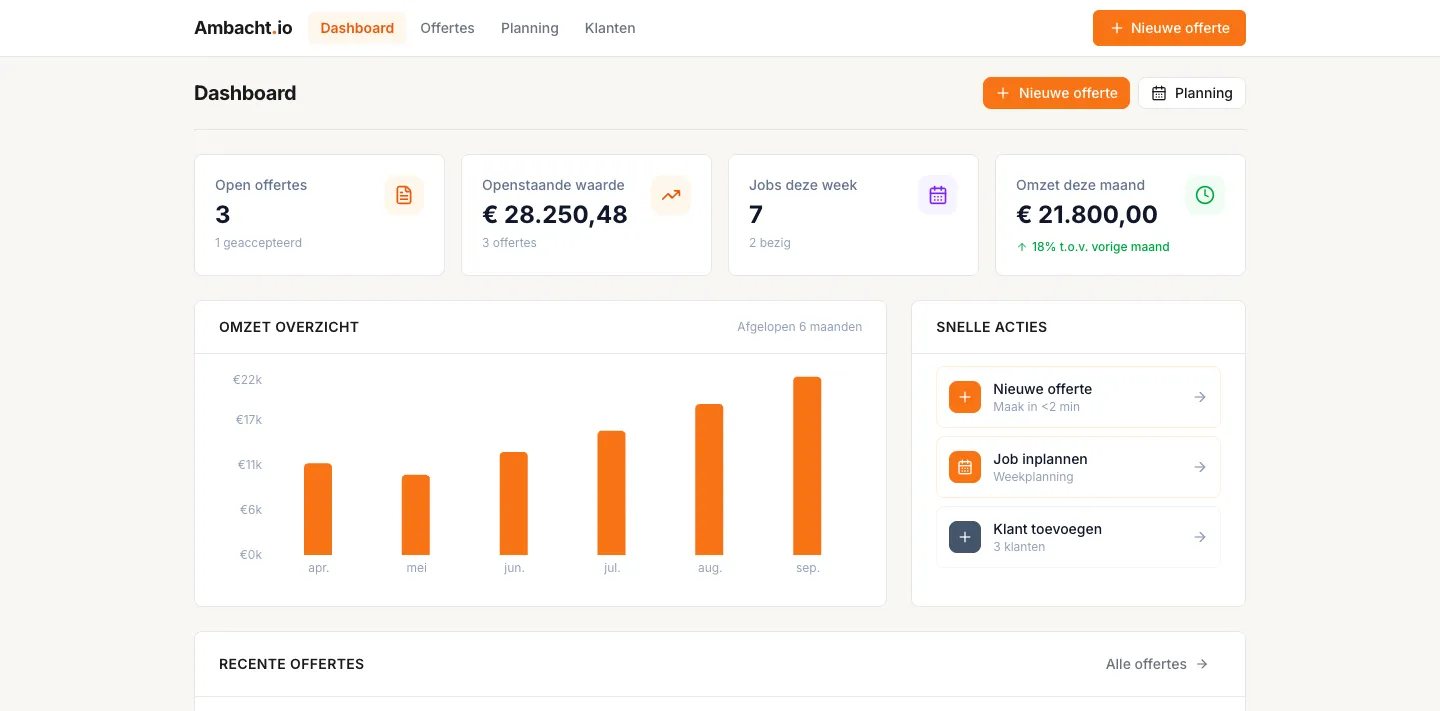Click the Ambacht.io logo
1440x711 pixels.
point(243,28)
